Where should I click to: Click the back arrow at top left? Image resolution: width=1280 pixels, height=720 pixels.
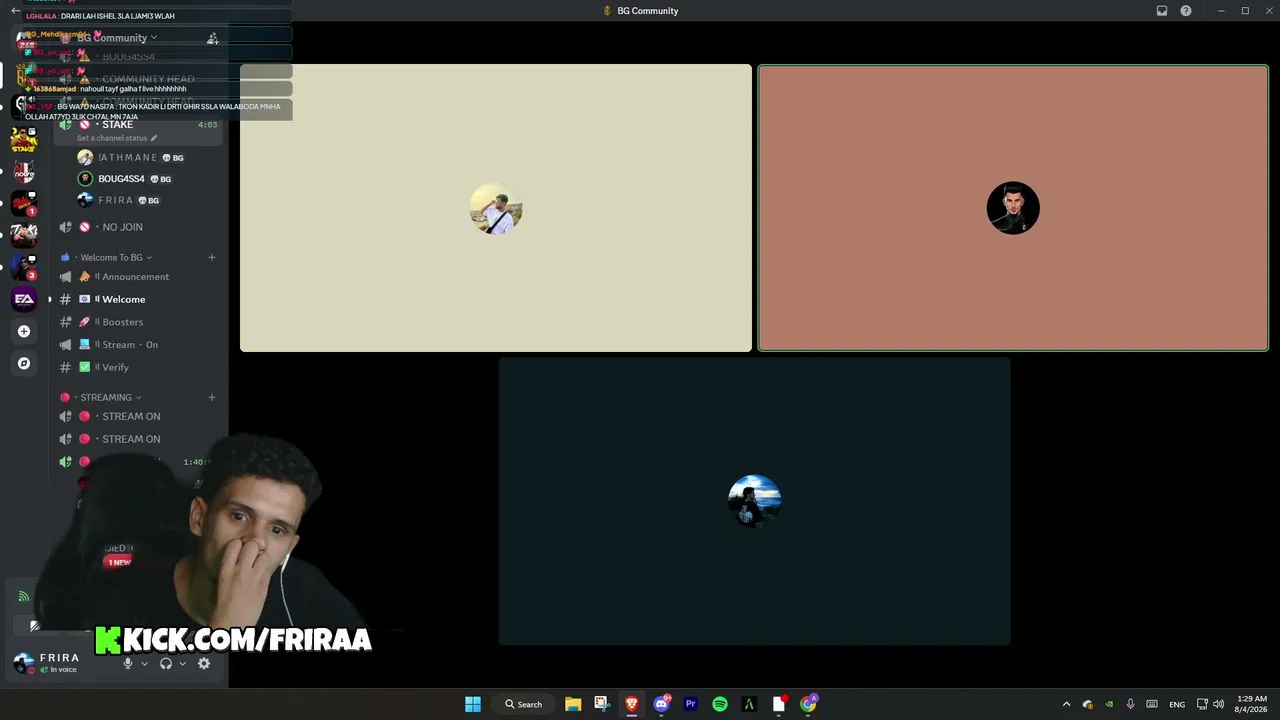point(15,11)
